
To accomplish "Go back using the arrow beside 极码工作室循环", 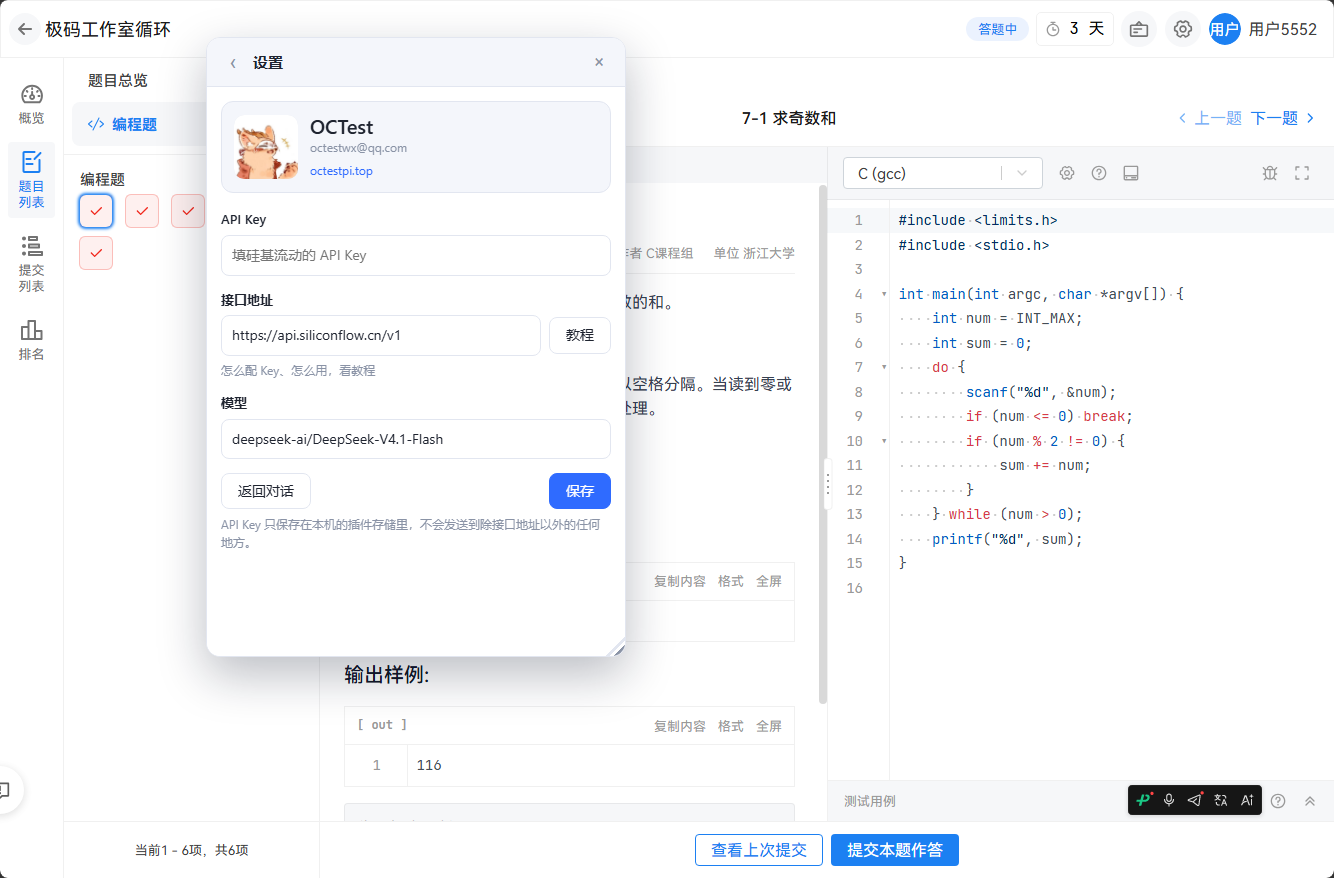I will tap(25, 29).
